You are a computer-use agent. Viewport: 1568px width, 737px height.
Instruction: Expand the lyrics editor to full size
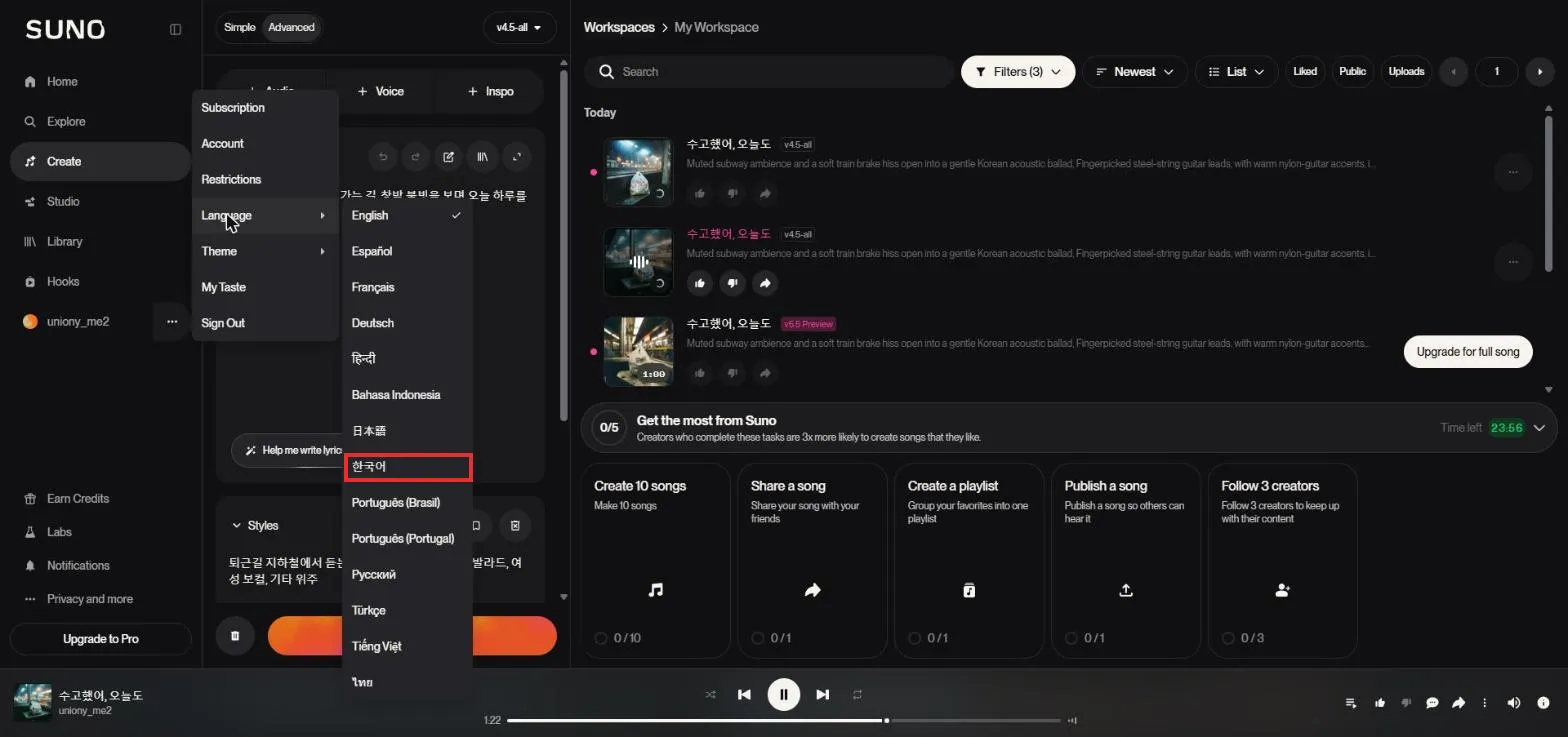pos(517,157)
